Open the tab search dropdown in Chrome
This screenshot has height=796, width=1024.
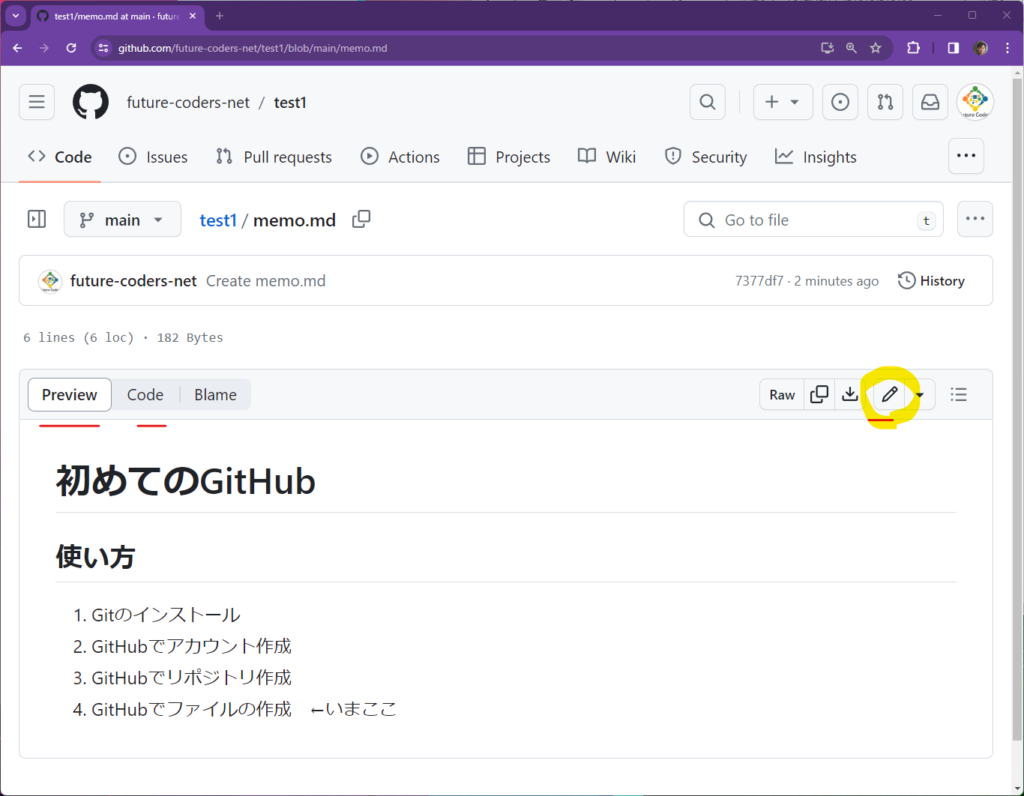16,16
